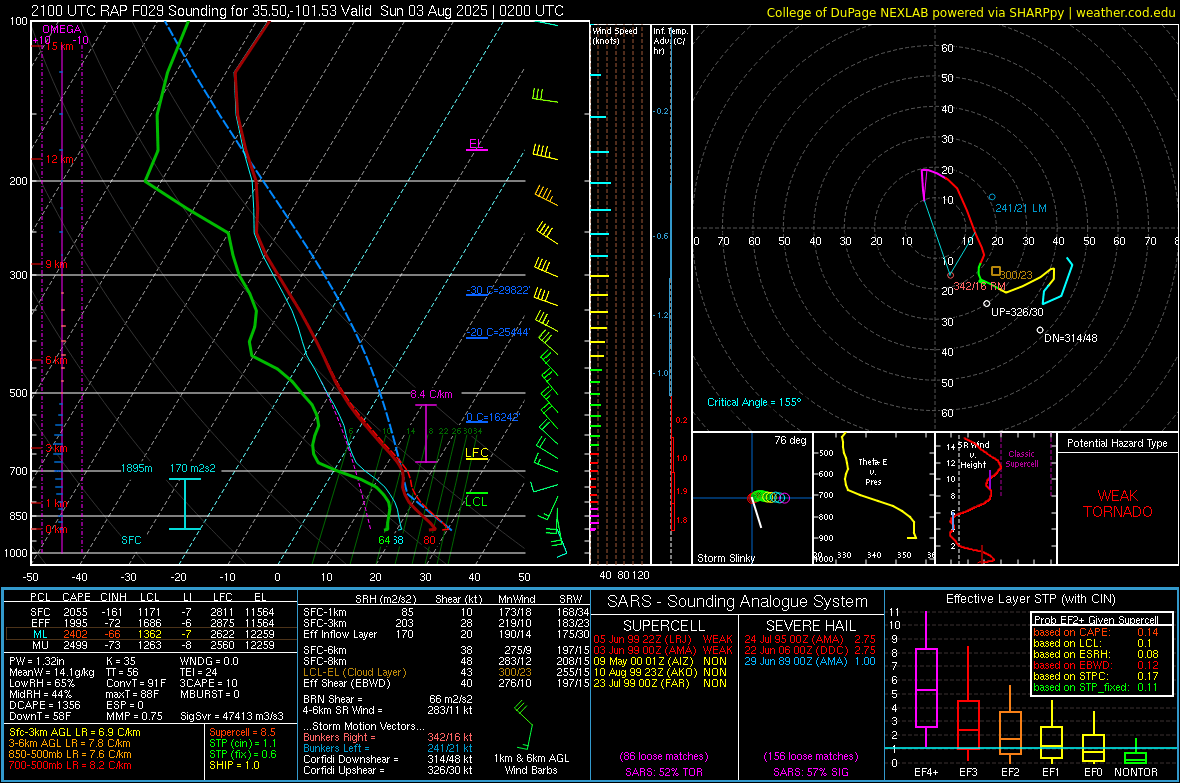The image size is (1180, 783).
Task: Click 'Critical Angle = 155°' text
Action: (x=754, y=402)
